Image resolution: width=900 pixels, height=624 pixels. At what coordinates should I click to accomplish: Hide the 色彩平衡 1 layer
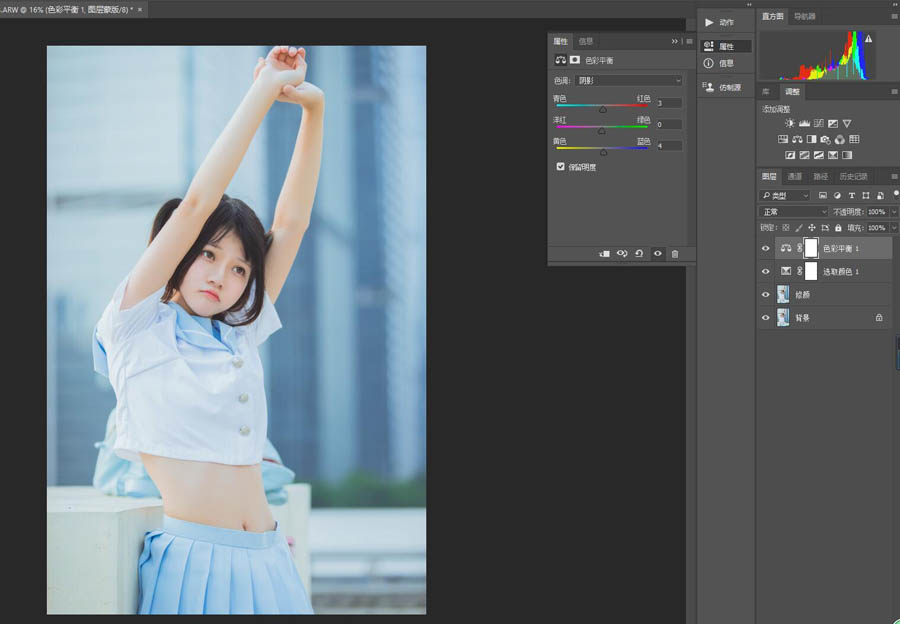point(766,248)
